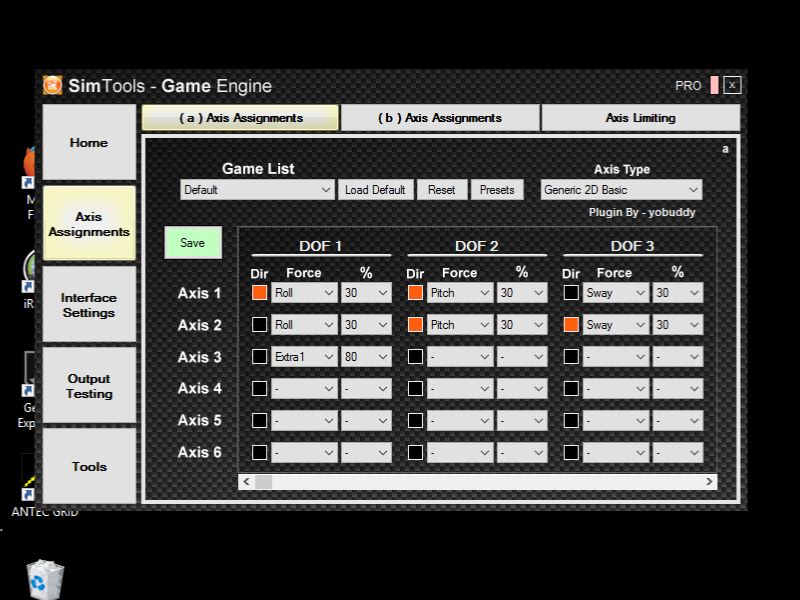This screenshot has height=600, width=800.
Task: Click the horizontal scrollbar left arrow
Action: coord(246,482)
